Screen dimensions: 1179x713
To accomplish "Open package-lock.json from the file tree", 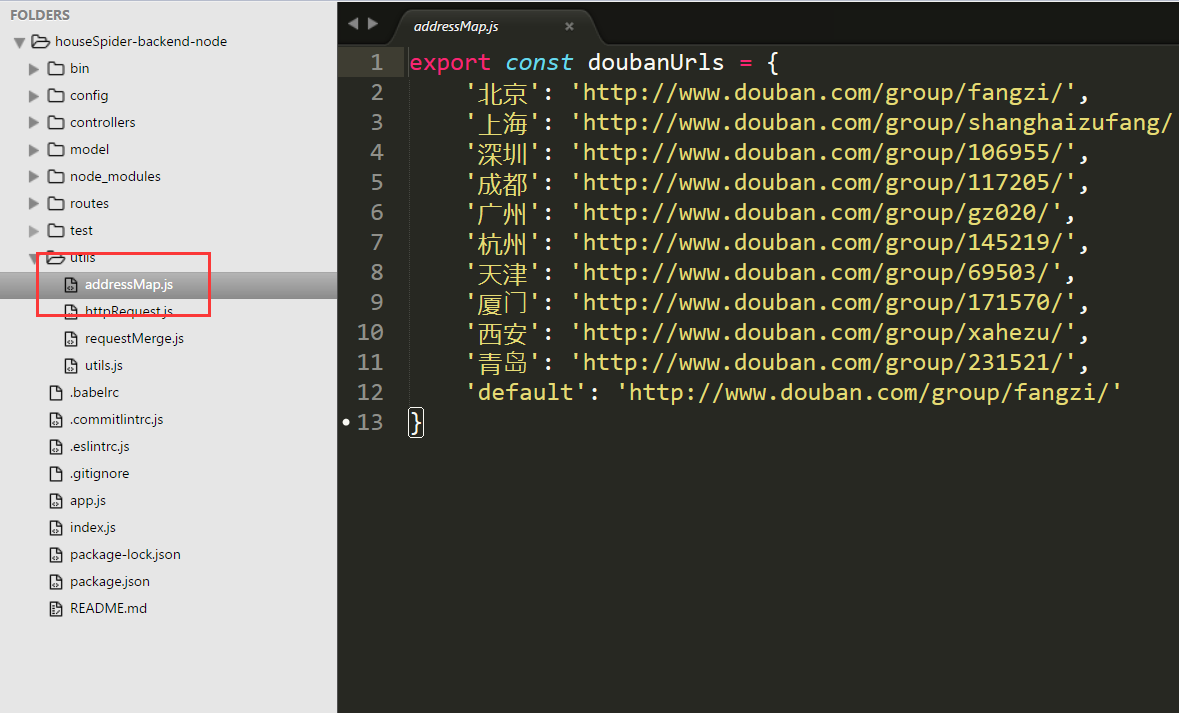I will pos(125,555).
